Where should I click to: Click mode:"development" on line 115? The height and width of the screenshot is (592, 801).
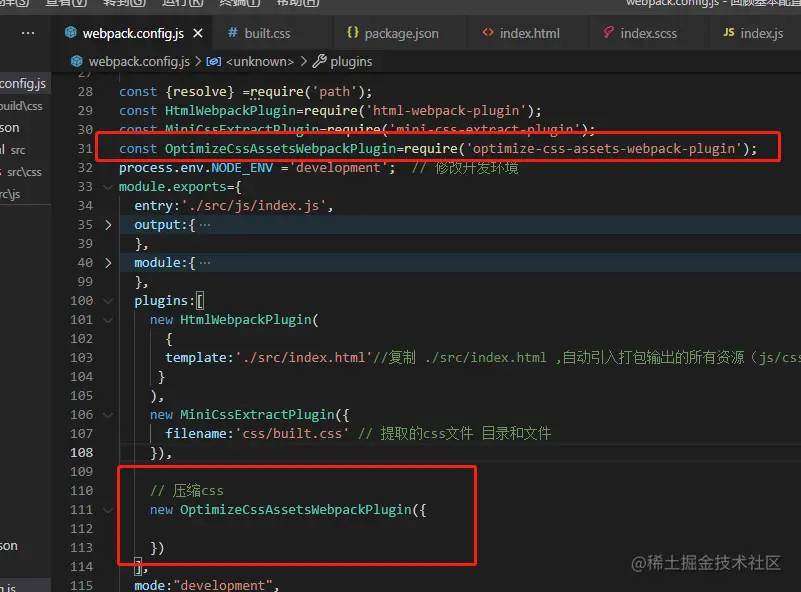point(203,585)
